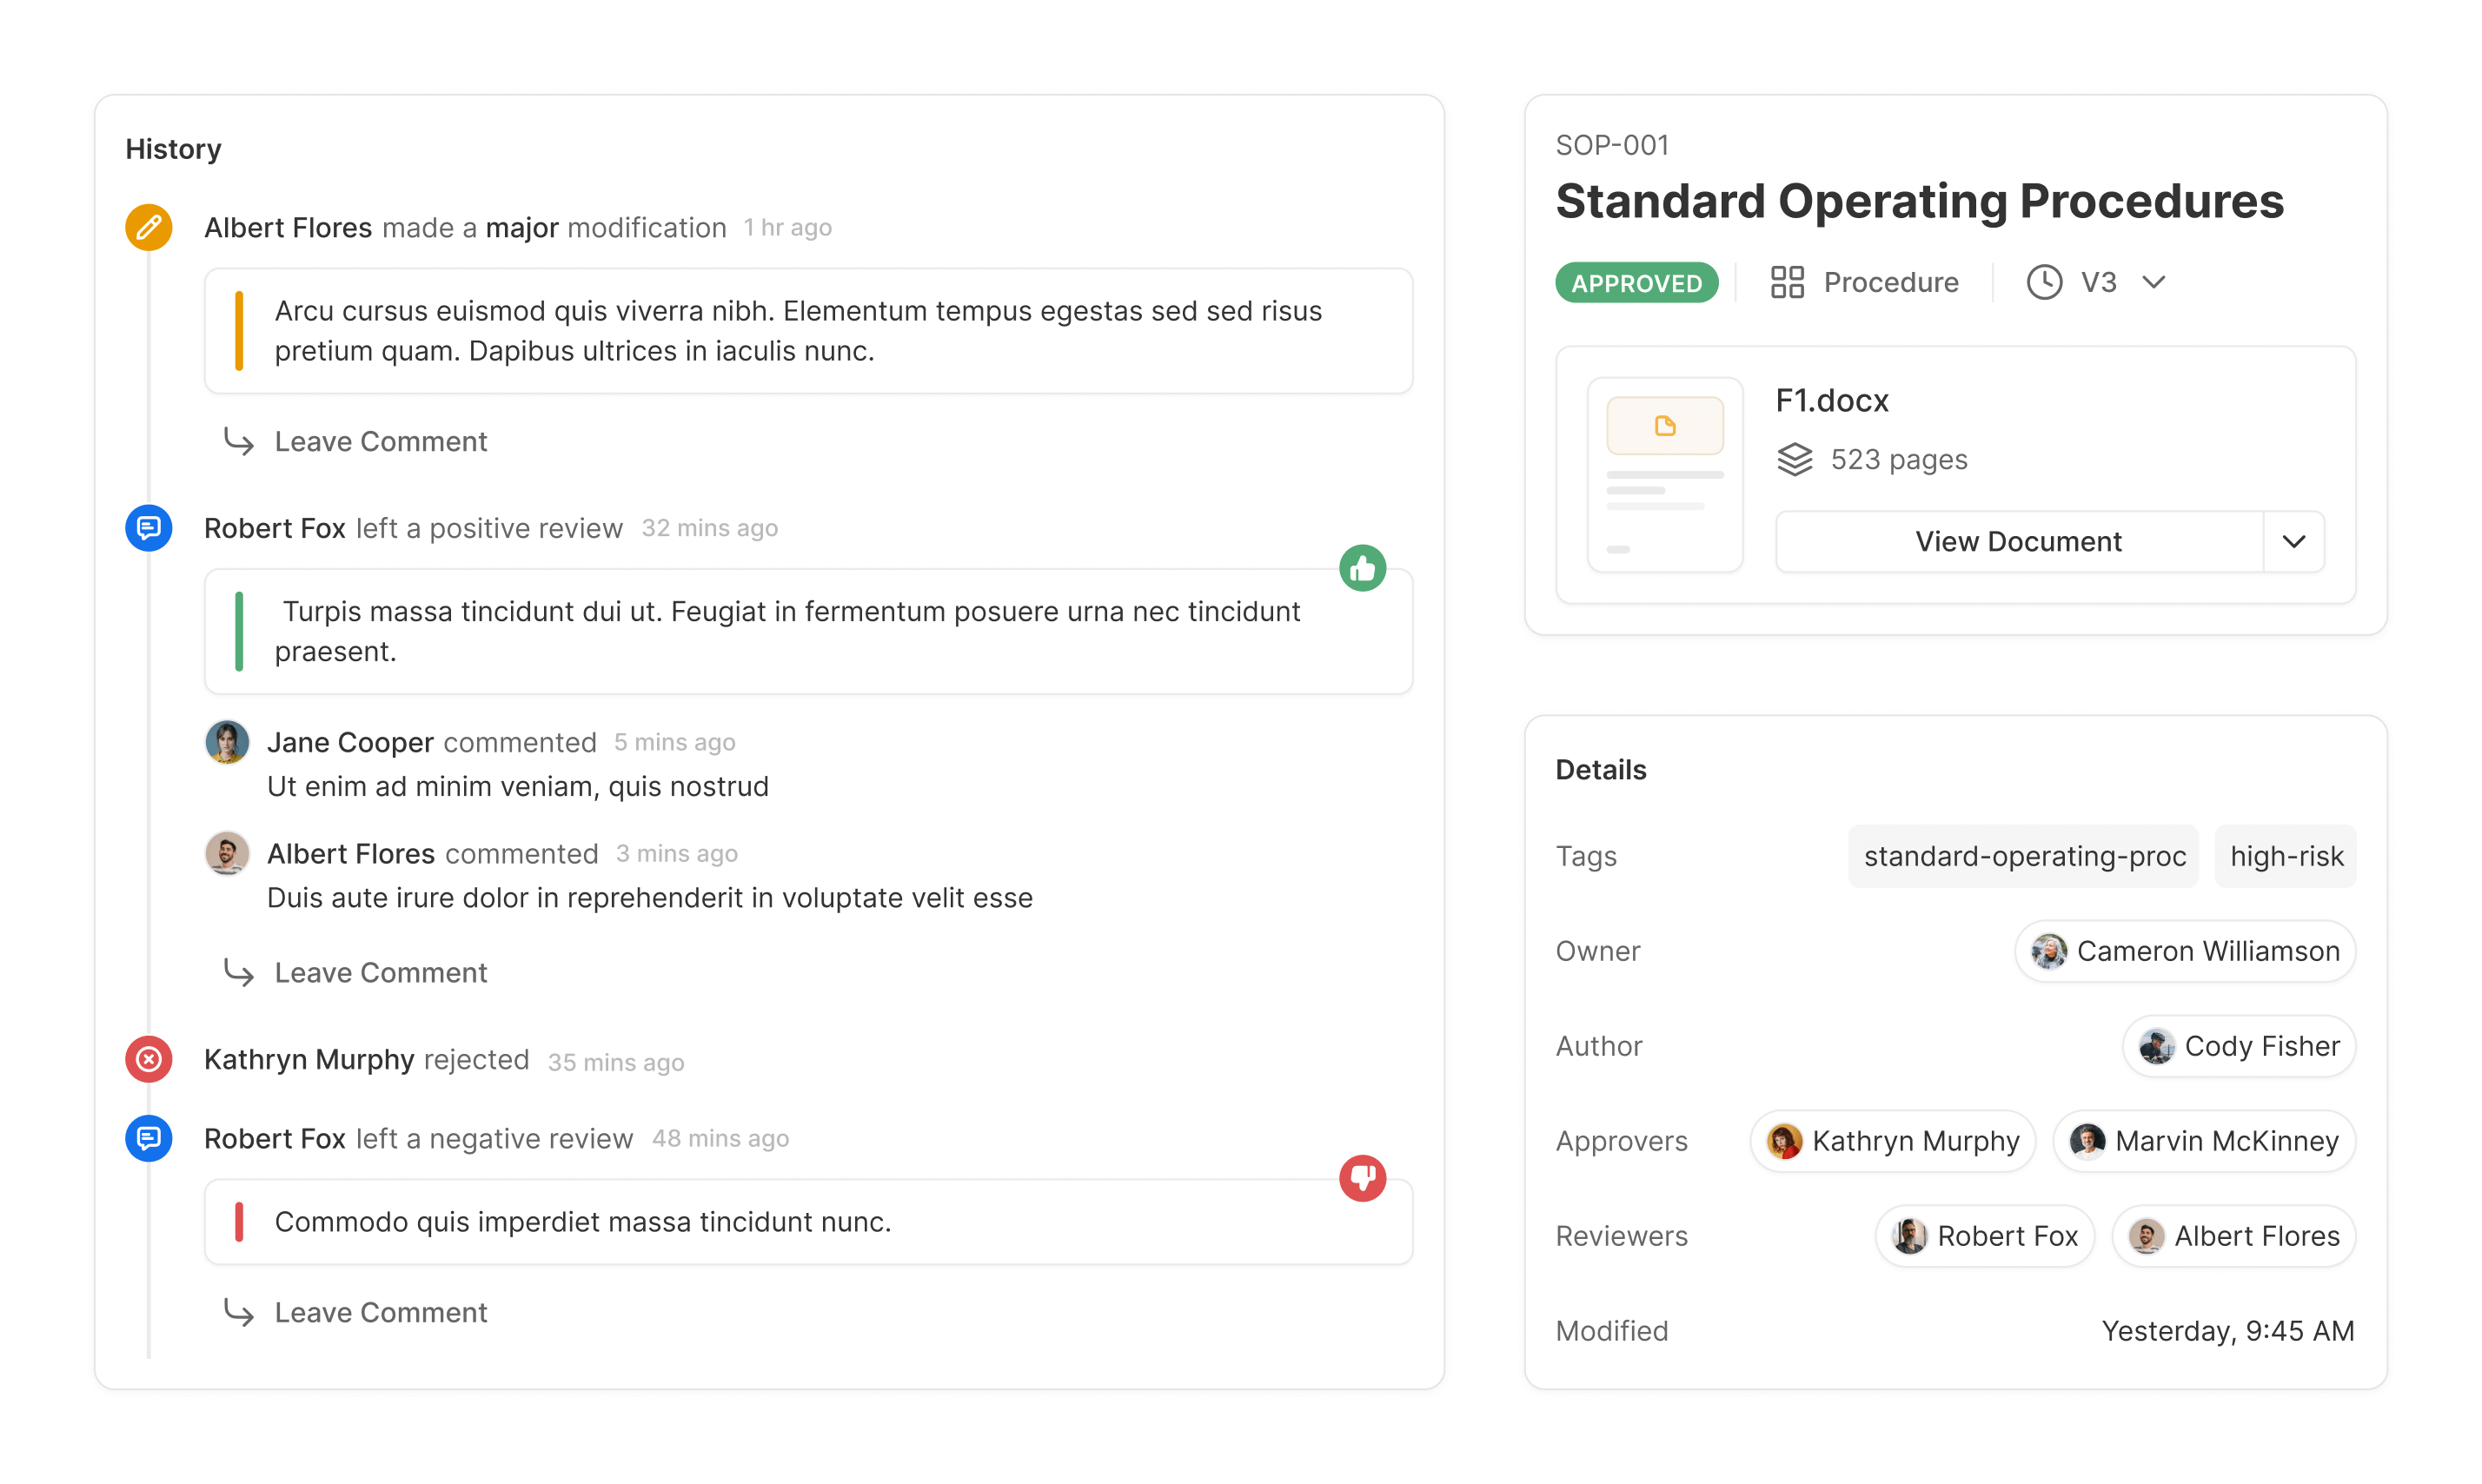This screenshot has height=1484, width=2482.
Task: Leave a comment under the negative review
Action: (x=380, y=1312)
